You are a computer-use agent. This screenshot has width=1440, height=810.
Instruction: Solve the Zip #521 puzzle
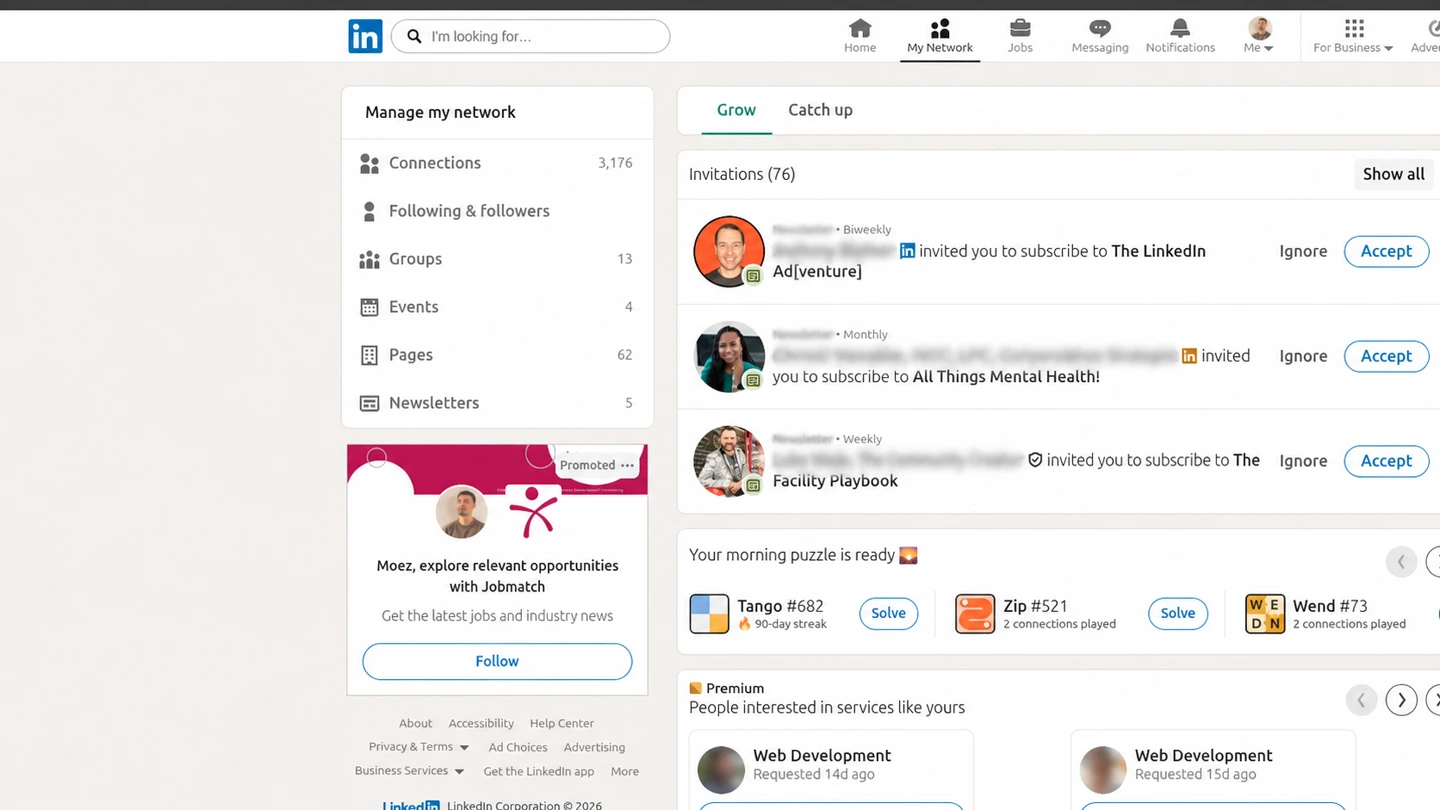[1177, 613]
